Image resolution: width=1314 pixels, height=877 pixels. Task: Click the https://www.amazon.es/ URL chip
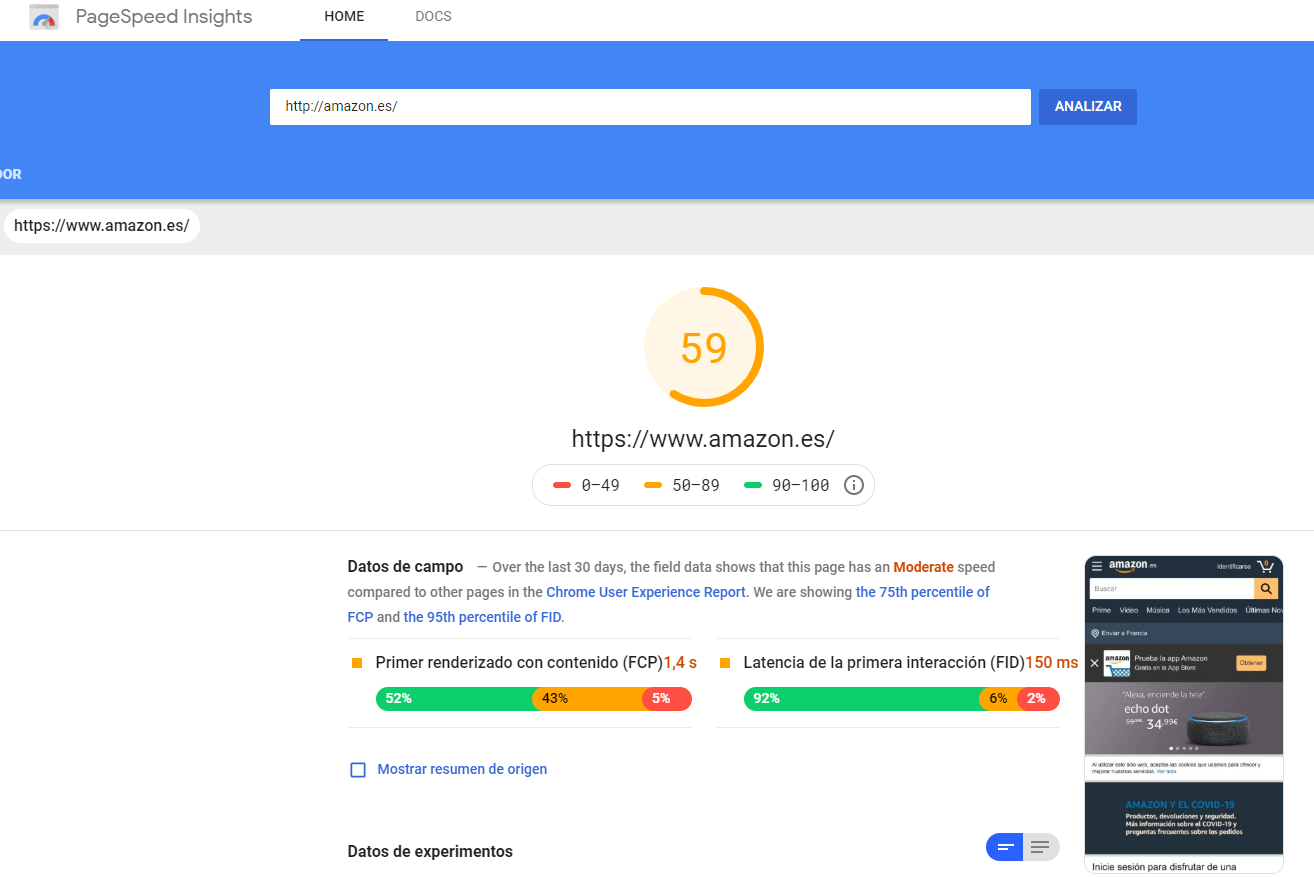101,225
